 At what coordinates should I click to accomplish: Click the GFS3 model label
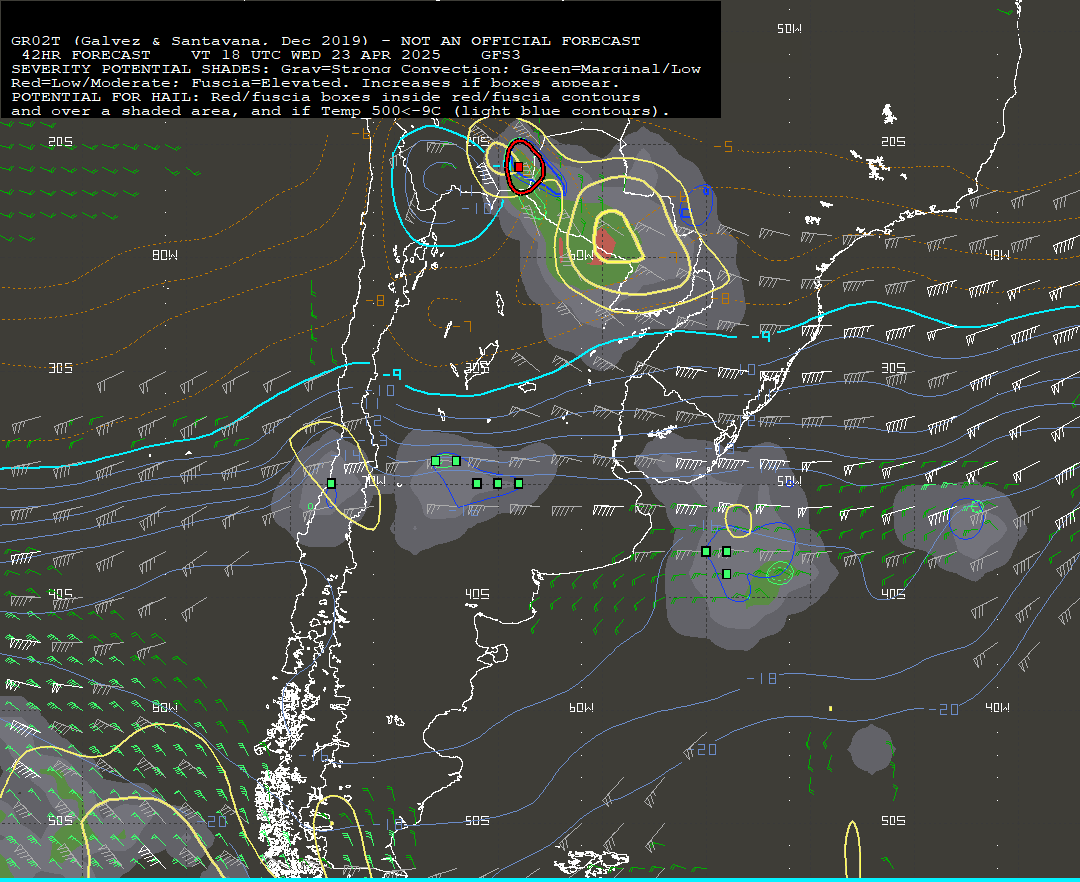501,55
